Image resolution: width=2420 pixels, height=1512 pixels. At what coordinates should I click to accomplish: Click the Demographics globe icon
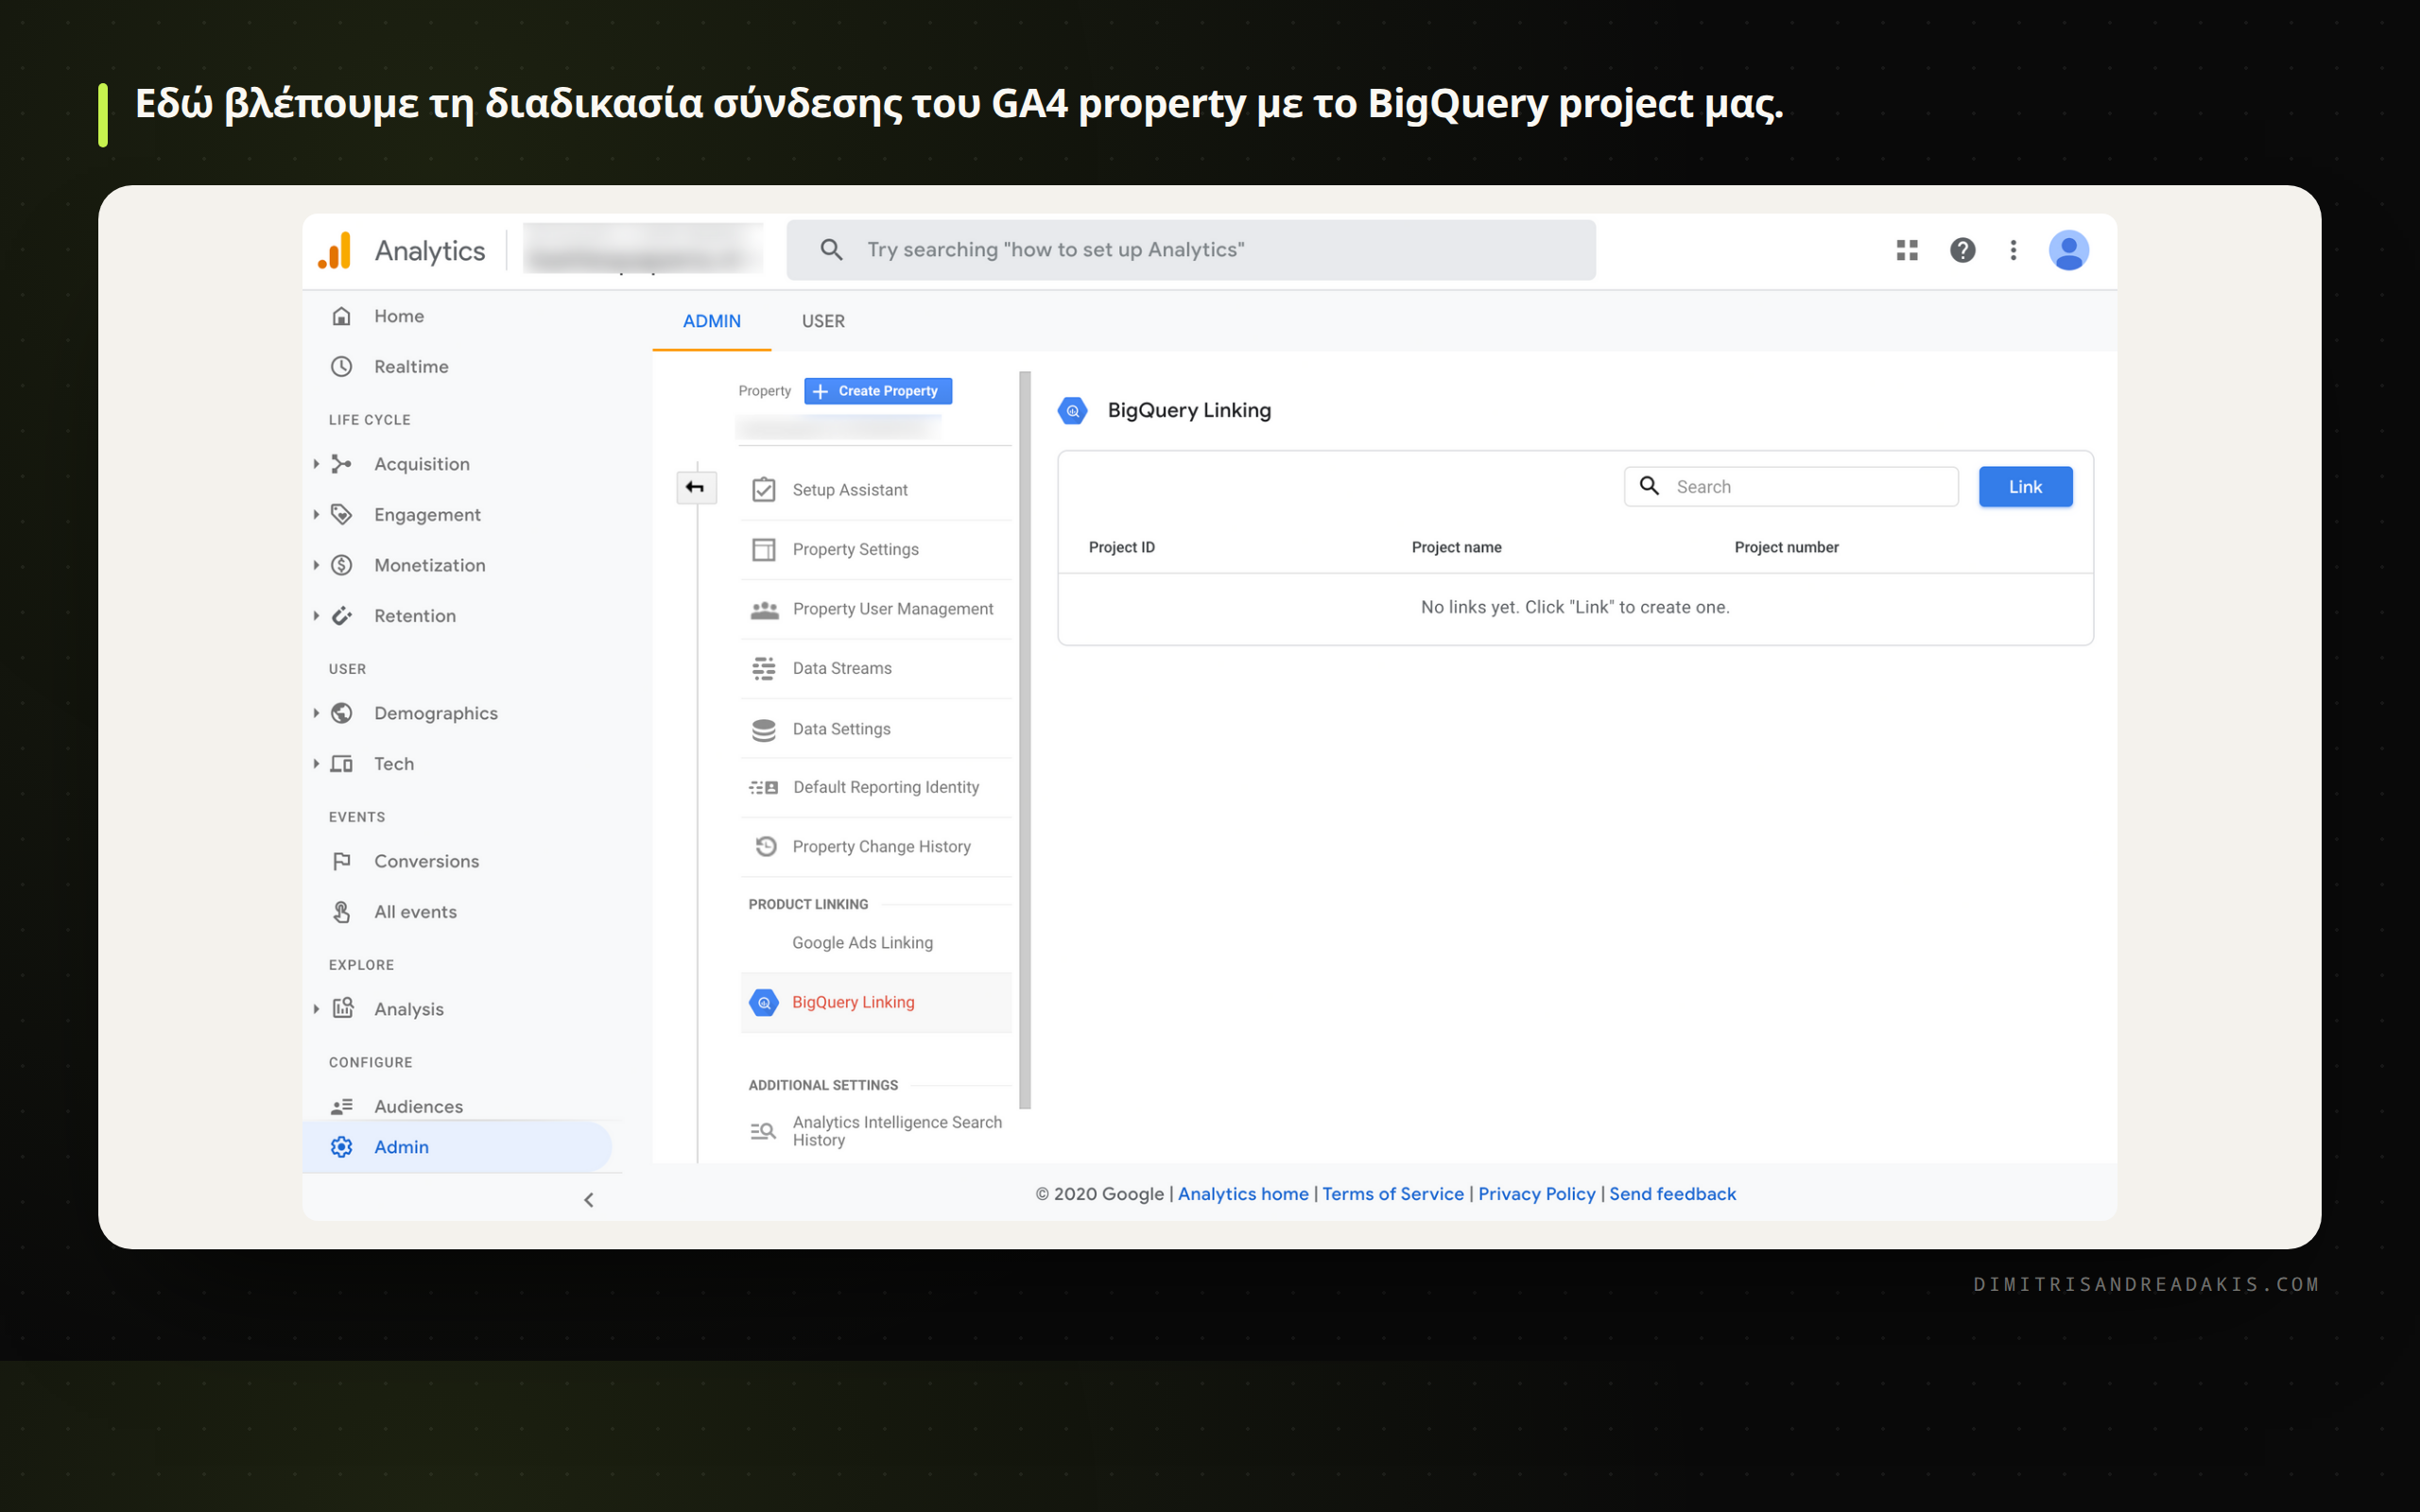[342, 713]
